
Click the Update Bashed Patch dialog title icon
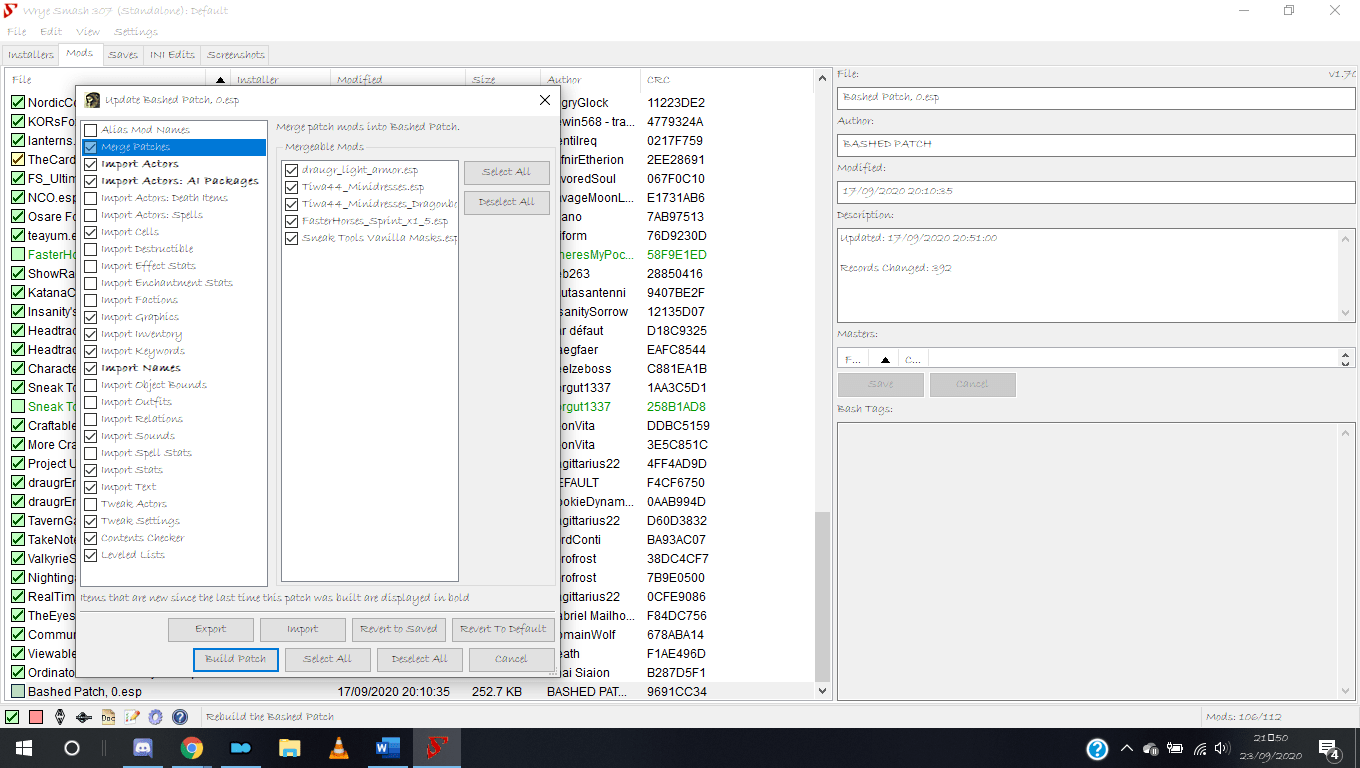click(x=93, y=100)
